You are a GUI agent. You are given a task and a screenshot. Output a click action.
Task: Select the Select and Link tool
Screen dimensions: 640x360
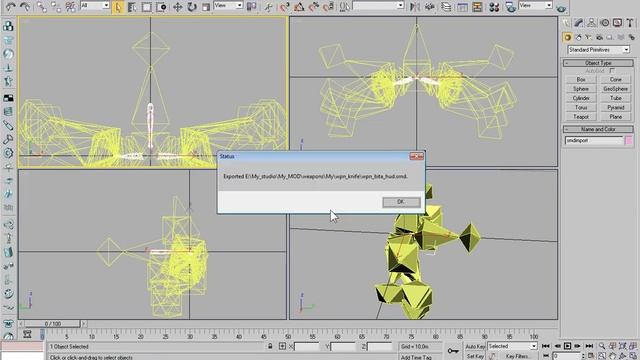[x=41, y=7]
